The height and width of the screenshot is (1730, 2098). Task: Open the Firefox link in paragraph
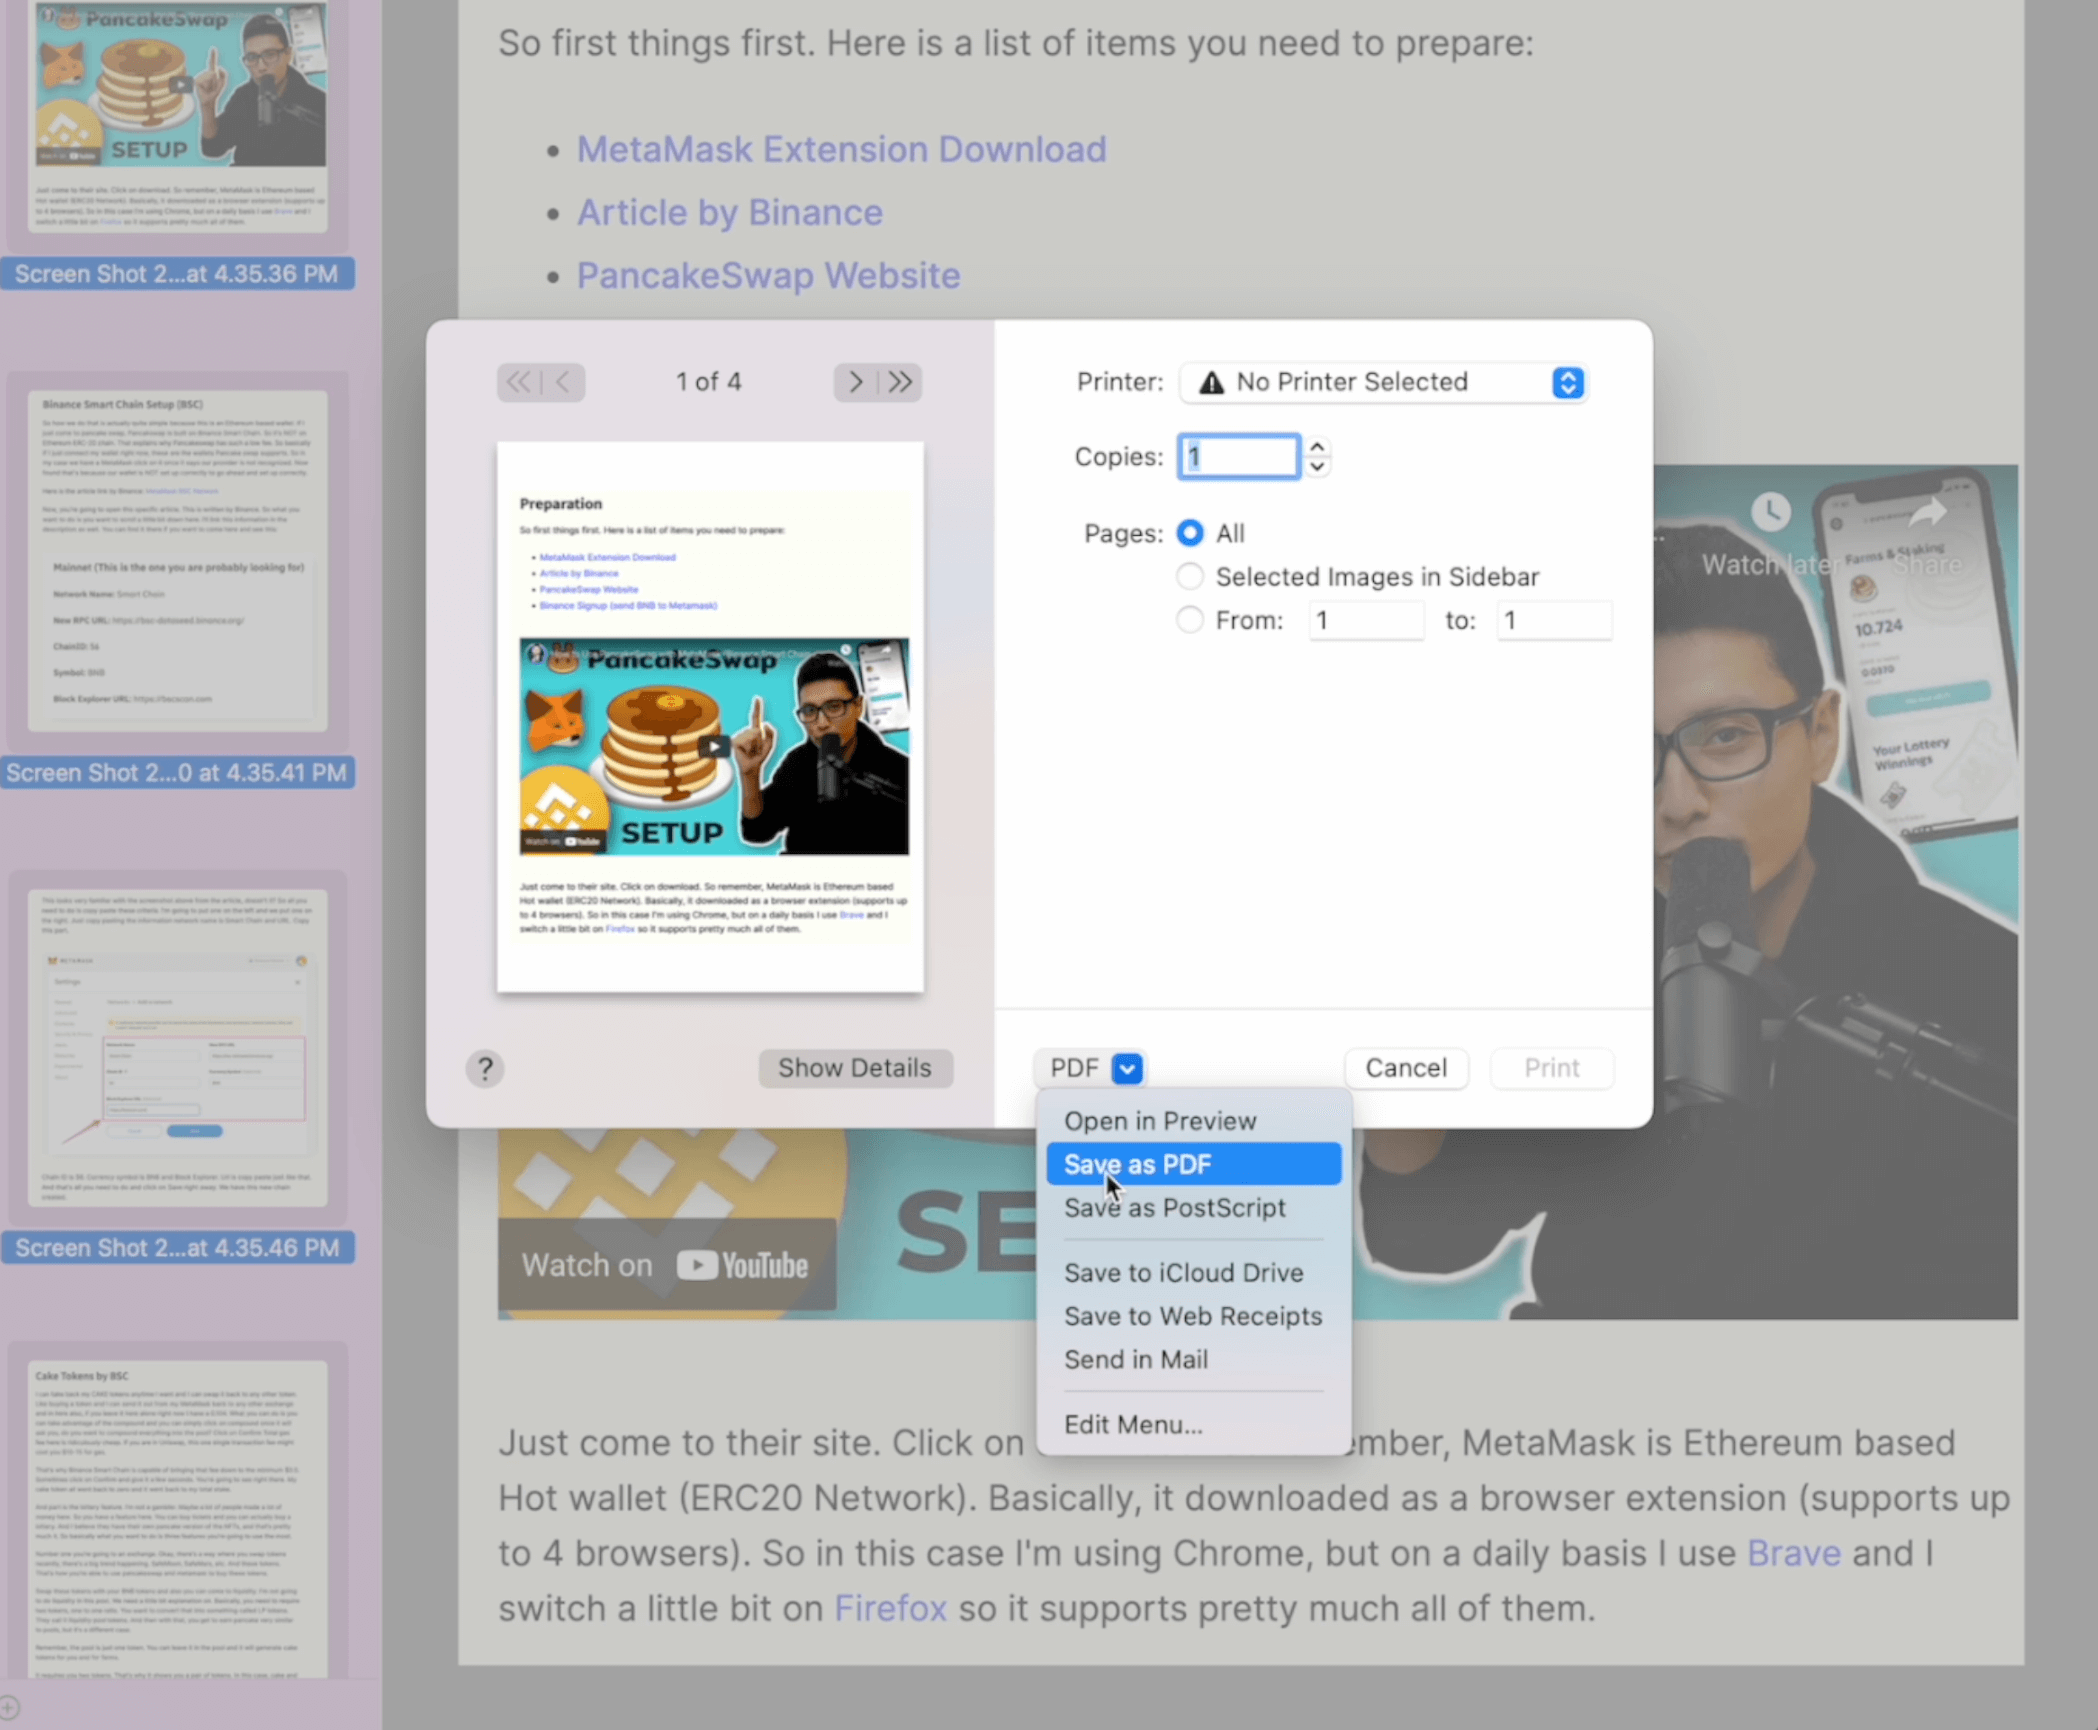(x=890, y=1608)
